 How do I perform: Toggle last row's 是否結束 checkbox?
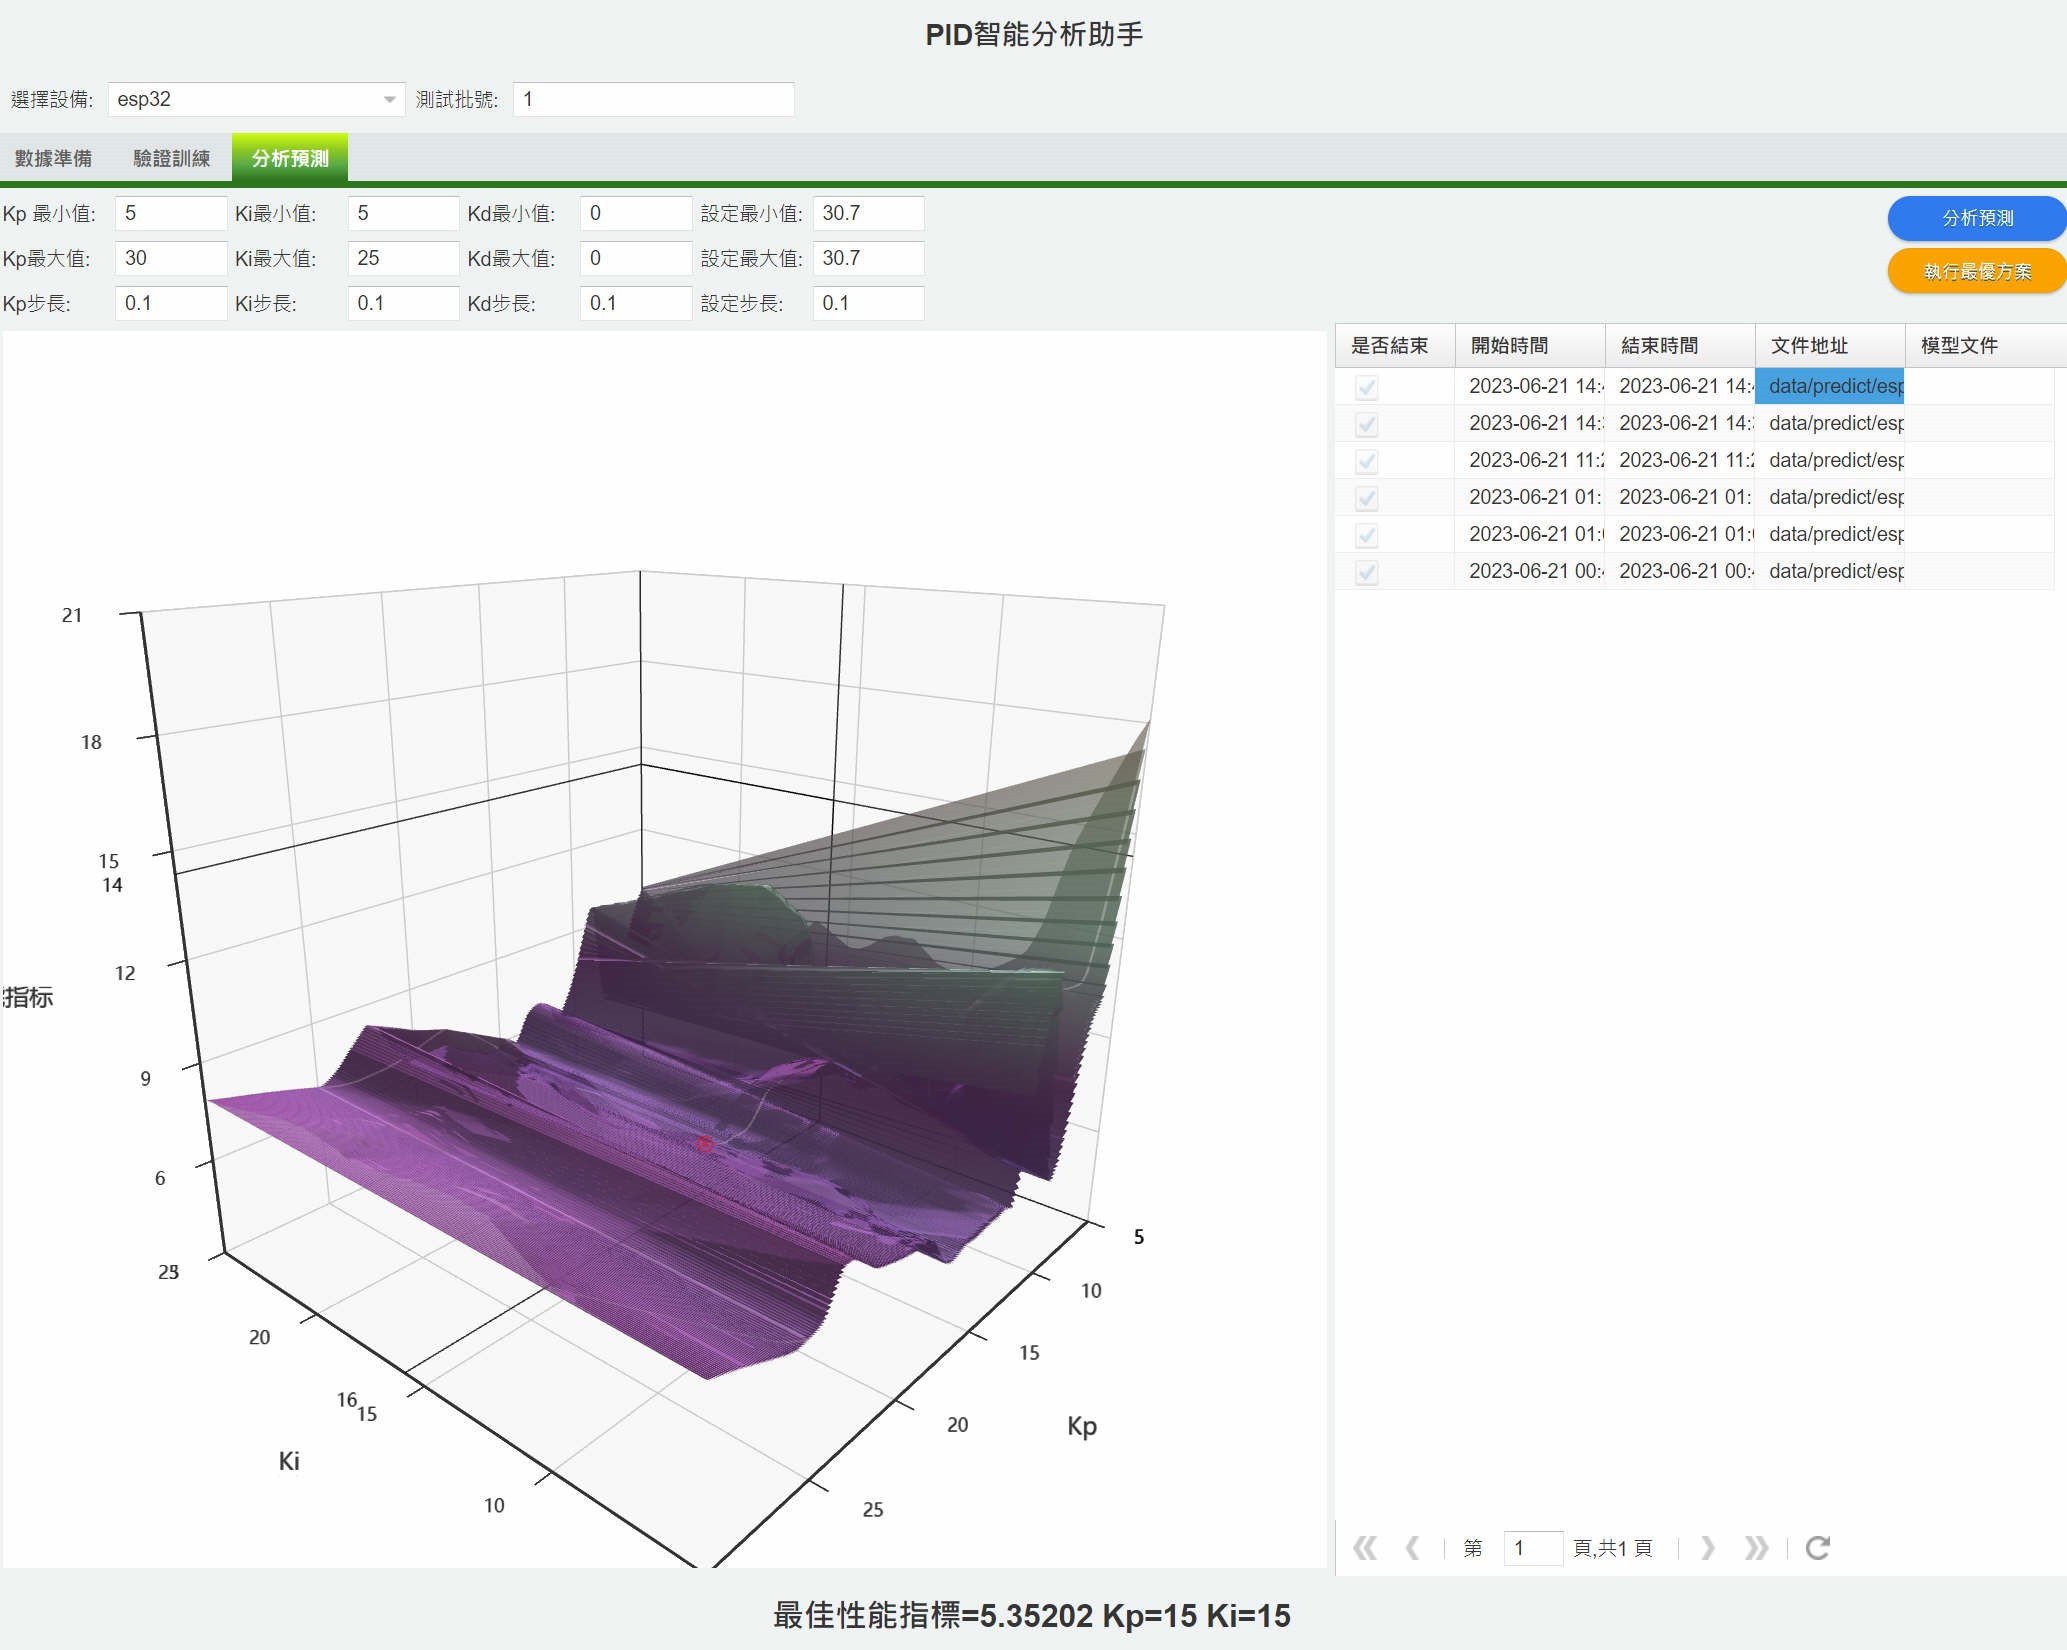coord(1366,572)
